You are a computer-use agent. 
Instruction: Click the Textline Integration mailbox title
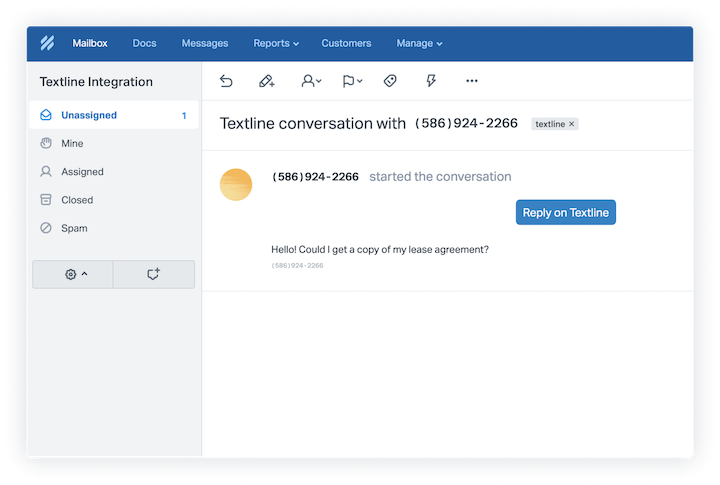(96, 82)
